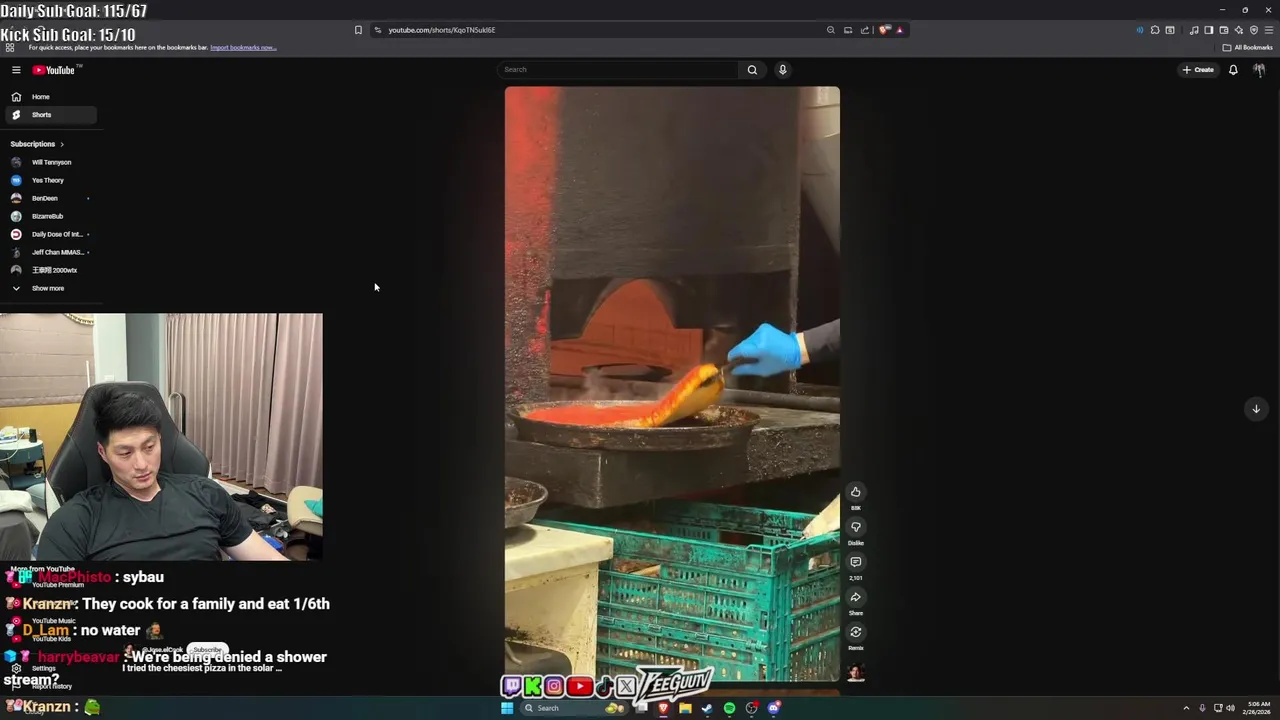Click the taskbar Search box
This screenshot has height=720, width=1280.
[574, 708]
